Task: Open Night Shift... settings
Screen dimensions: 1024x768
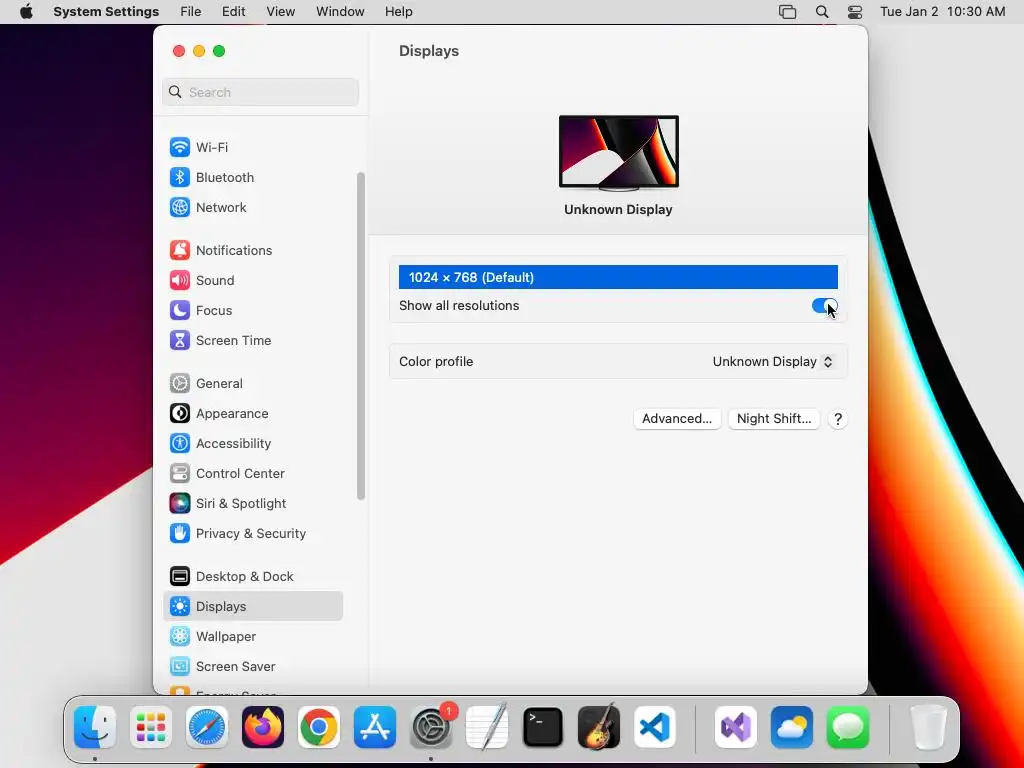Action: point(774,419)
